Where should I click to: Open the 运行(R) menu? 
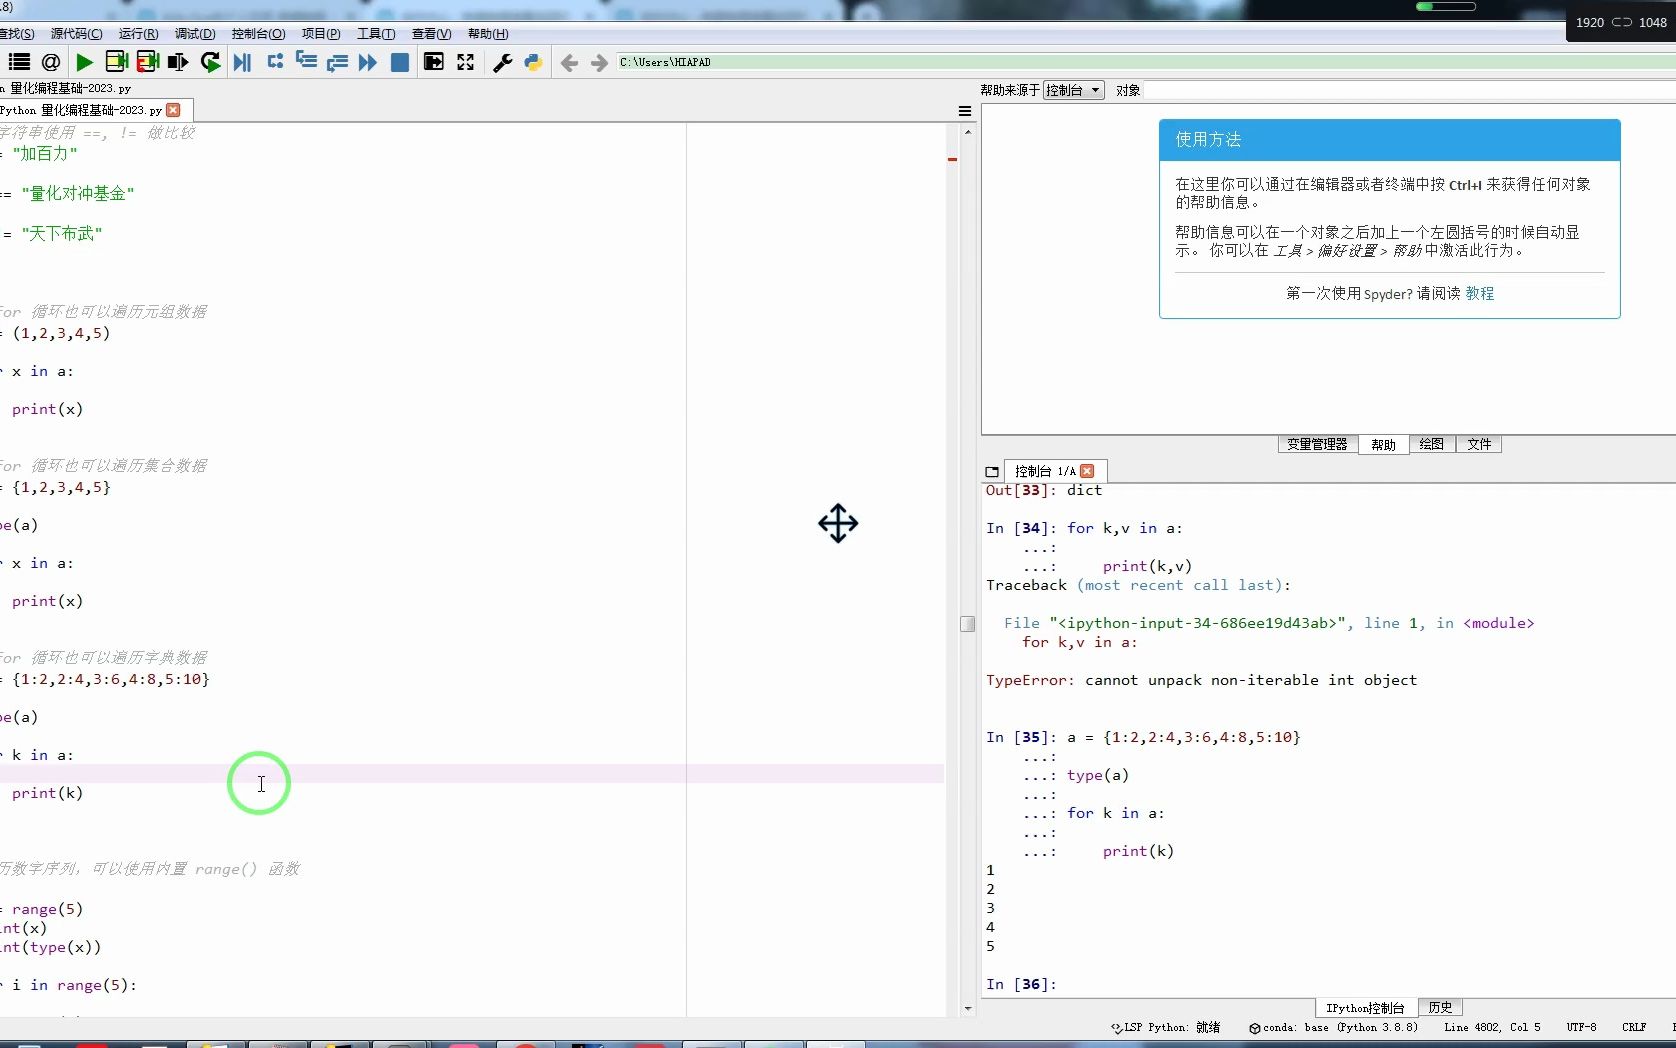[x=138, y=34]
